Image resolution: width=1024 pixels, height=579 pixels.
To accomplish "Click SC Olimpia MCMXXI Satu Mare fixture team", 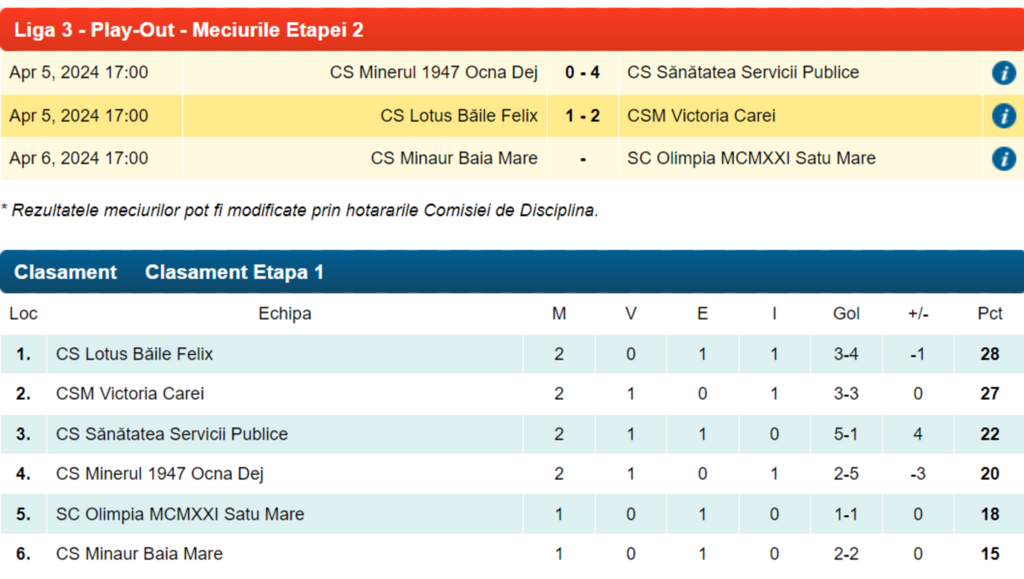I will 751,158.
